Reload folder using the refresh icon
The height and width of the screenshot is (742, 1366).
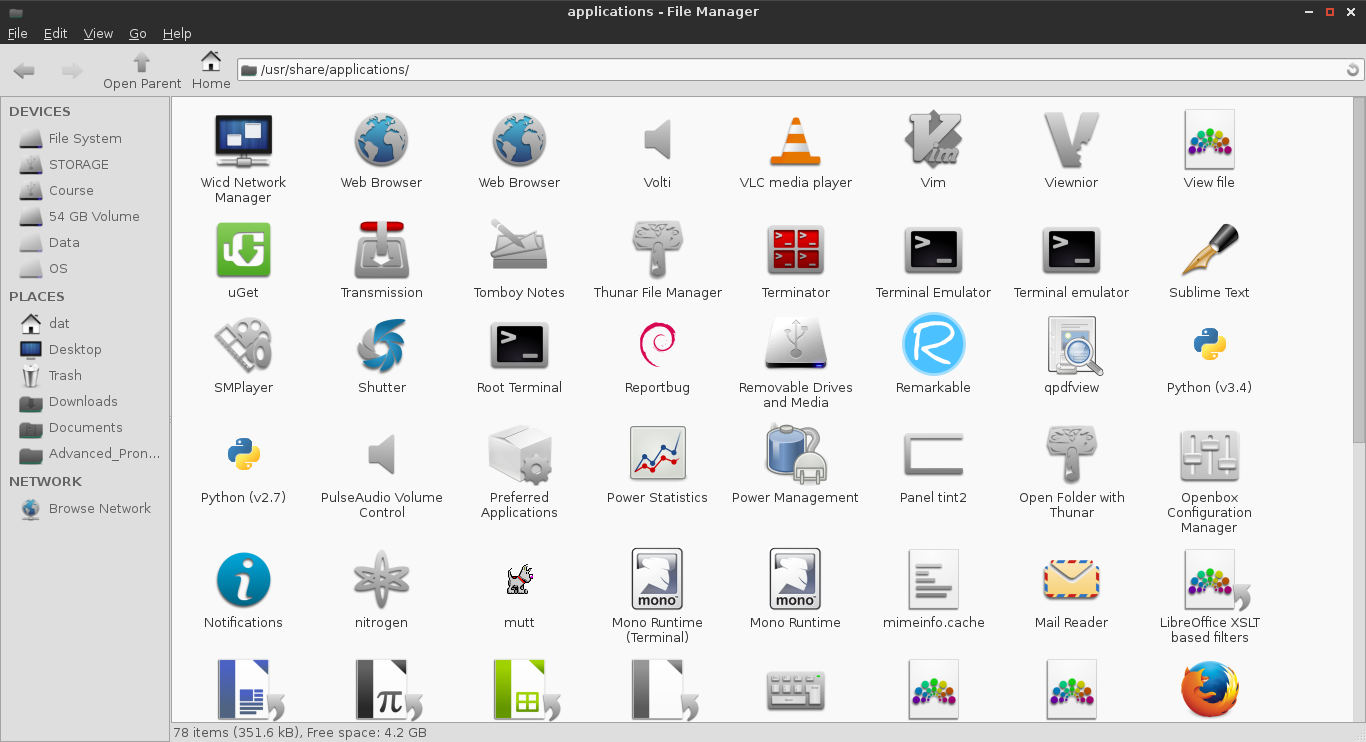[1353, 70]
